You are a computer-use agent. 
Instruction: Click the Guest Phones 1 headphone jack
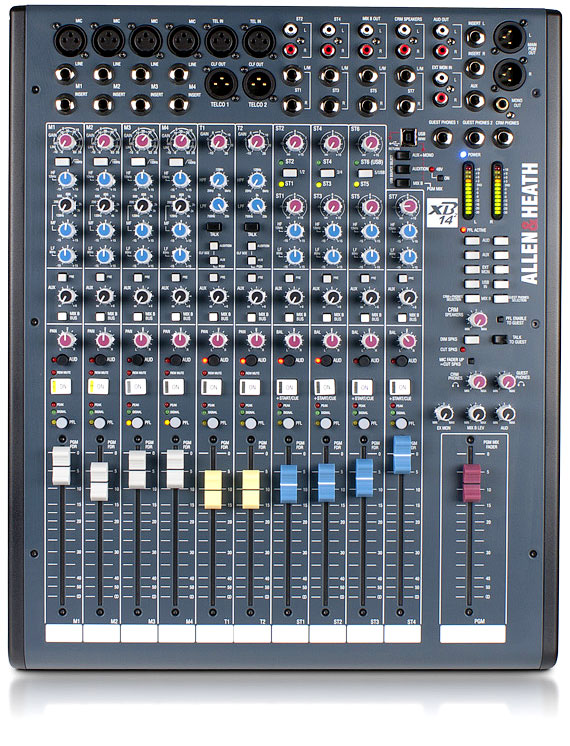coord(442,137)
